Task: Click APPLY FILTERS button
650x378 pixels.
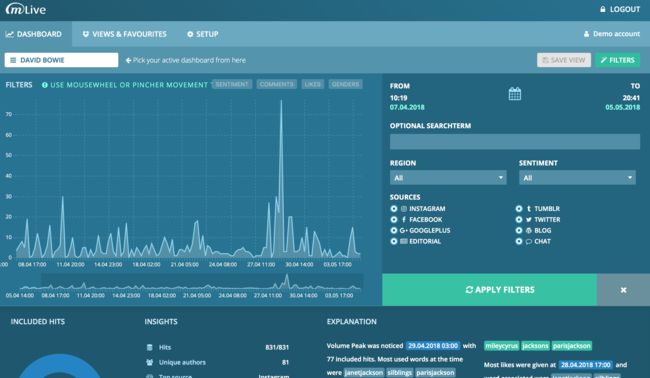Action: point(489,290)
